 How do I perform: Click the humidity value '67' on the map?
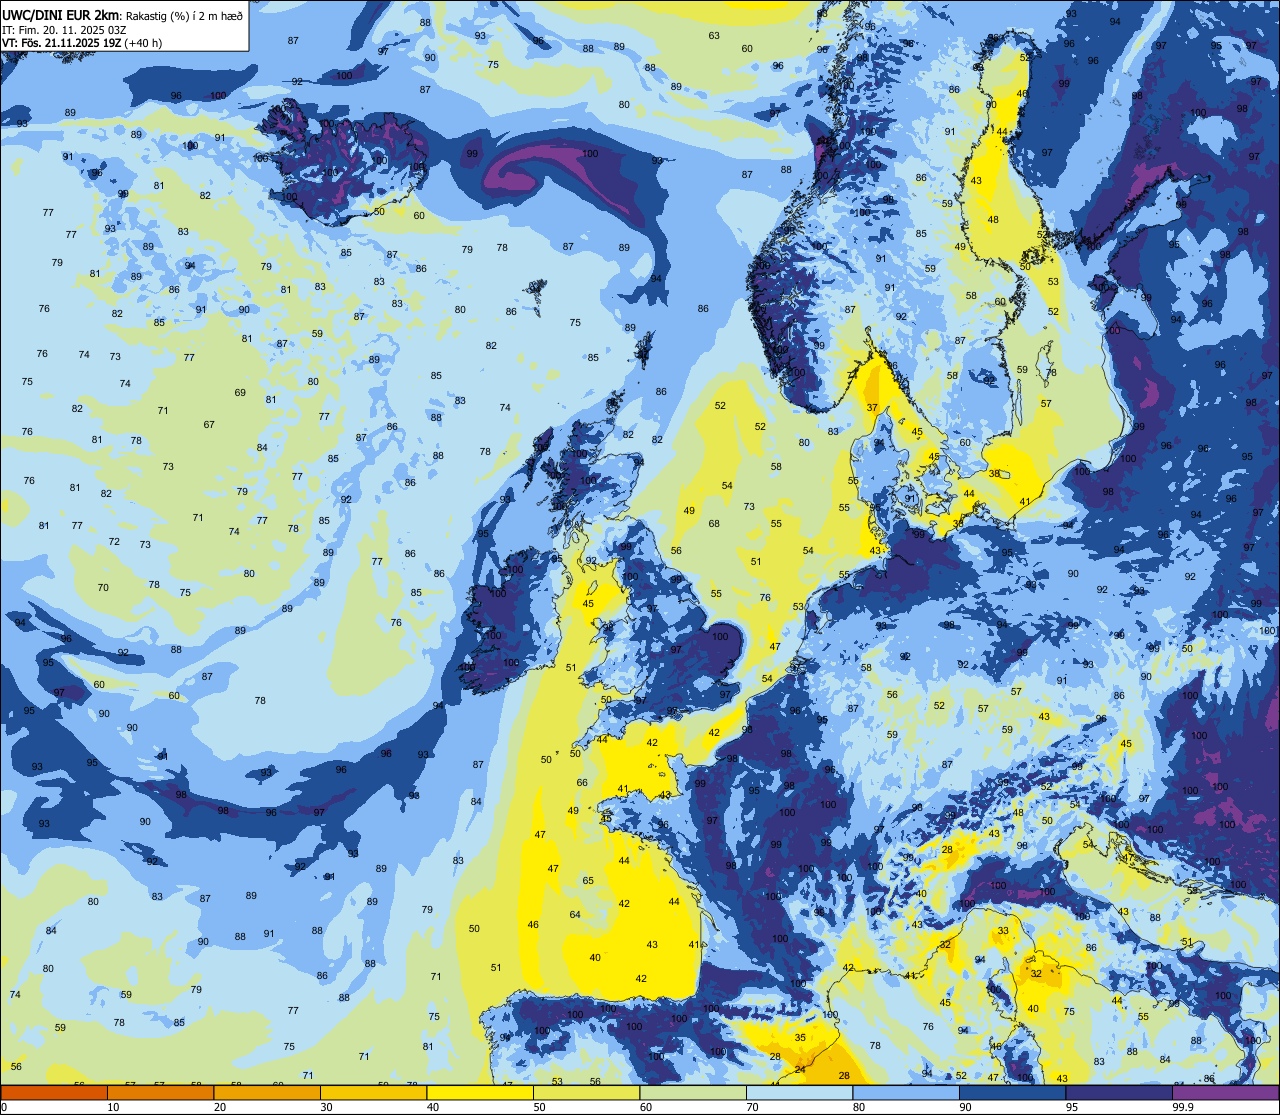pos(209,425)
